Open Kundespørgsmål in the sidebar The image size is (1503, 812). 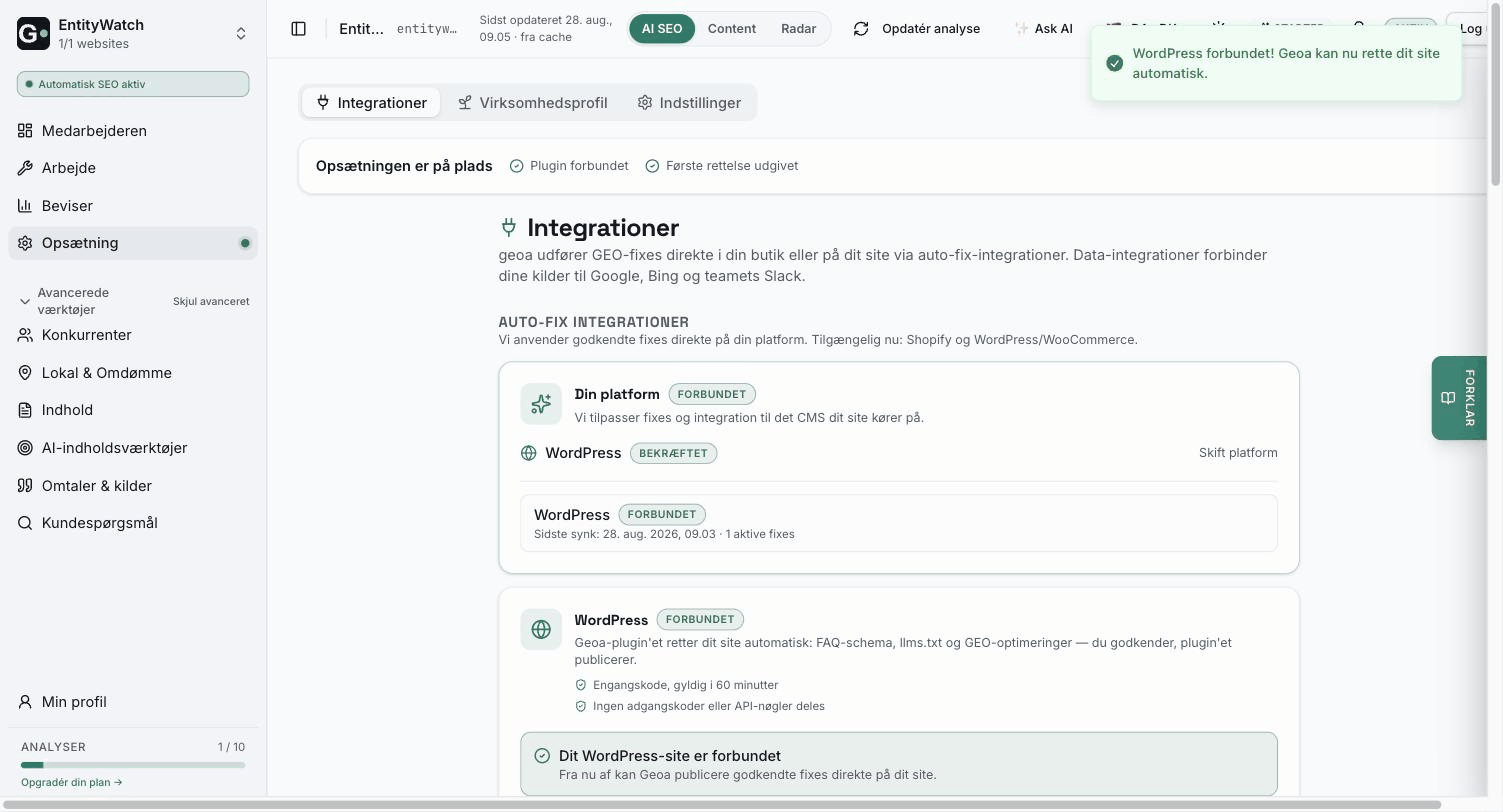click(x=133, y=523)
